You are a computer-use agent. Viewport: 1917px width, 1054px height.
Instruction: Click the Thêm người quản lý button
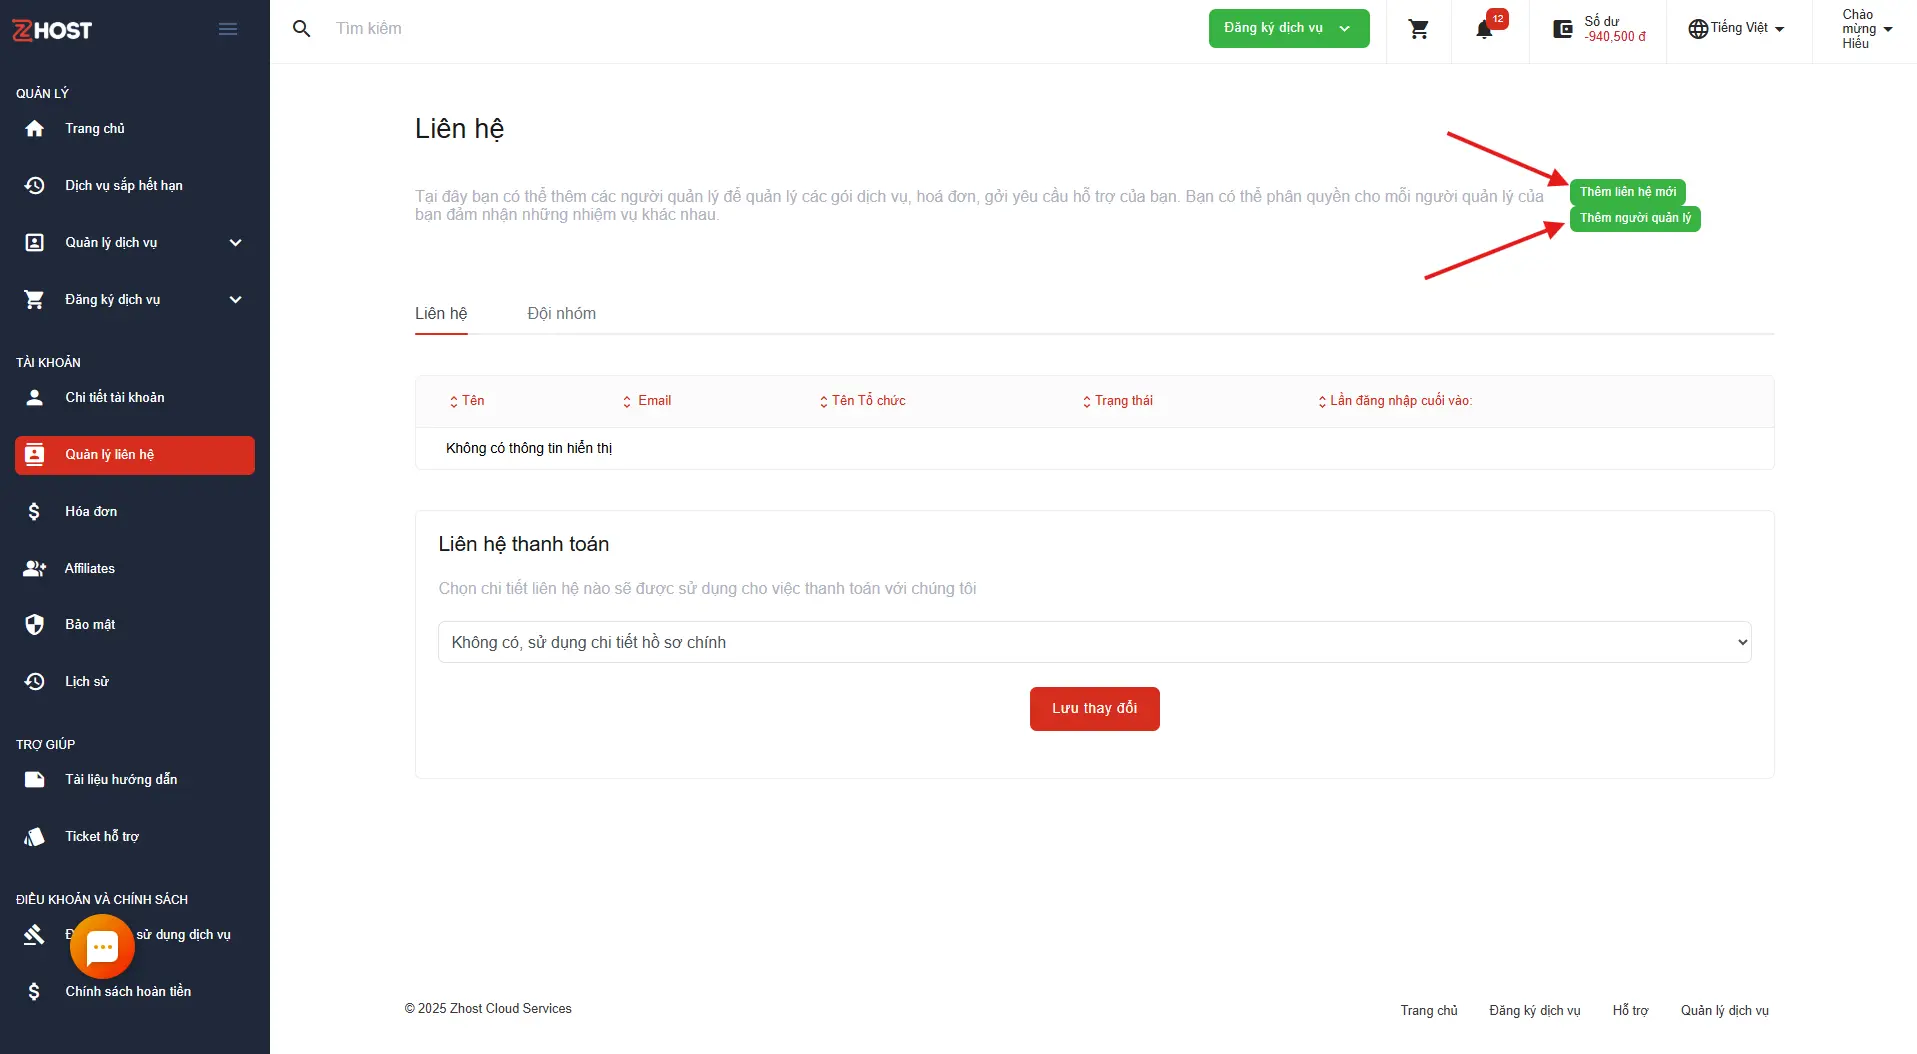1634,218
